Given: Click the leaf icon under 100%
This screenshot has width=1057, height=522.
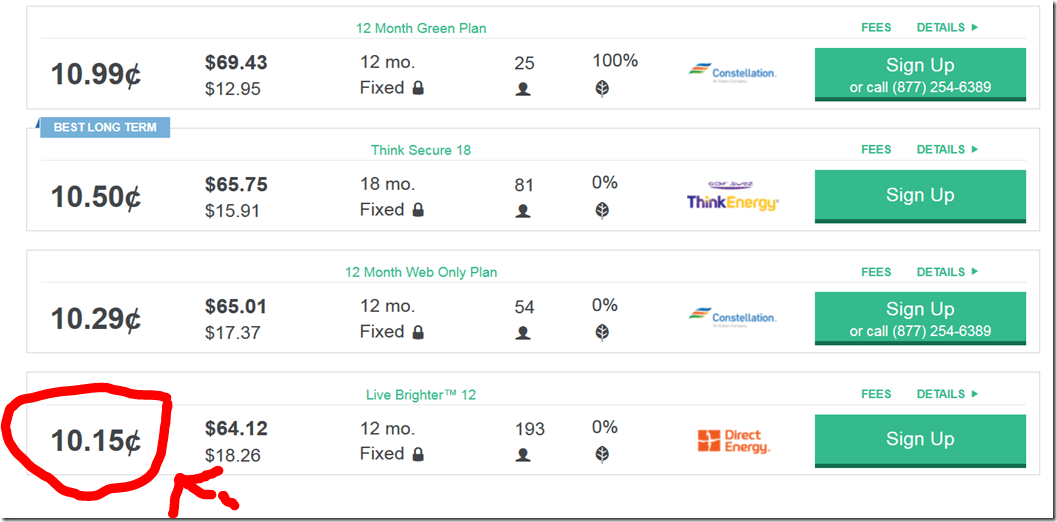Looking at the screenshot, I should [603, 88].
